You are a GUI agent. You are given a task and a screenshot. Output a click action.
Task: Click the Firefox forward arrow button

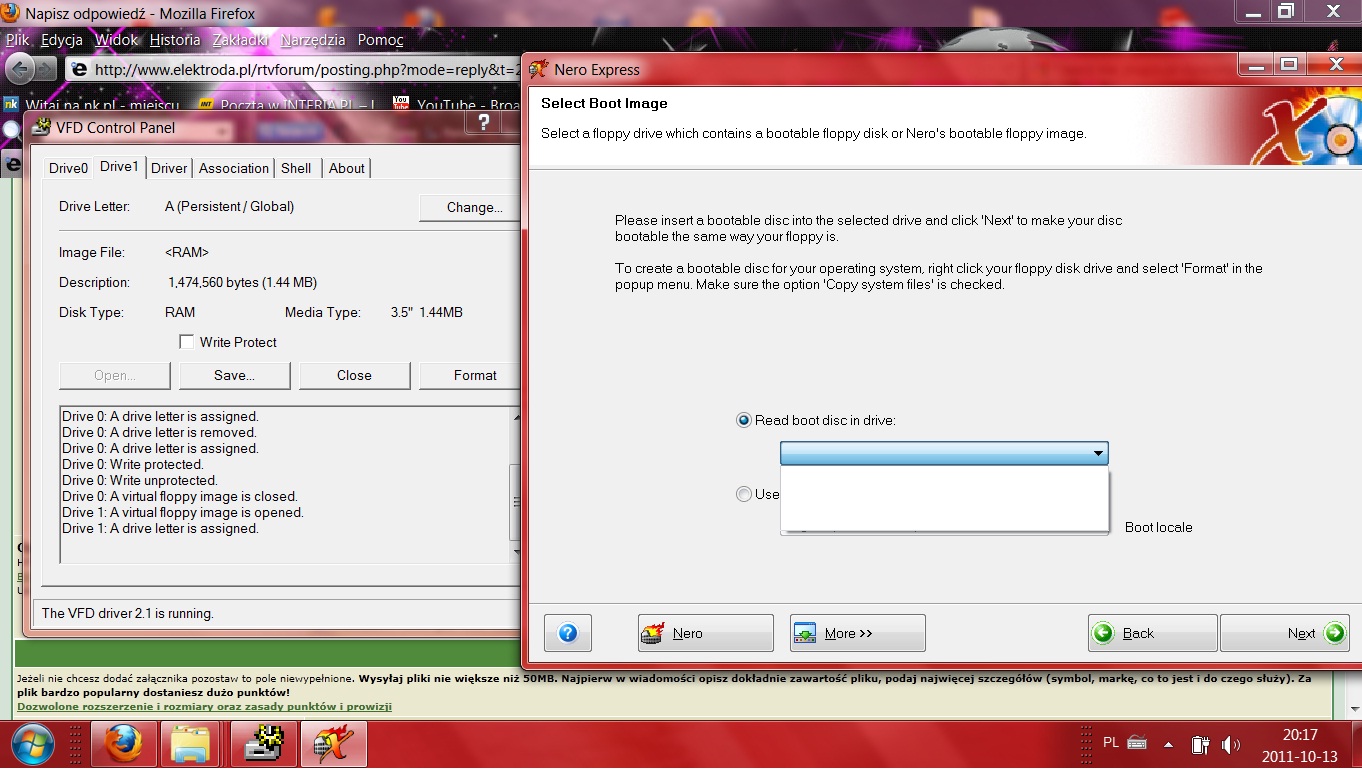coord(46,69)
